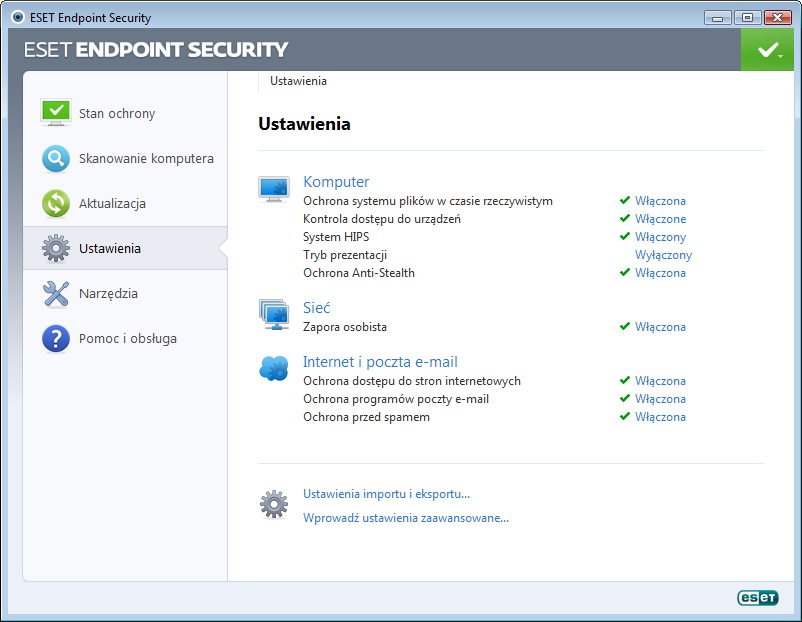Click the Kontrola dostępu do urządzeń label
This screenshot has height=622, width=802.
coord(382,219)
